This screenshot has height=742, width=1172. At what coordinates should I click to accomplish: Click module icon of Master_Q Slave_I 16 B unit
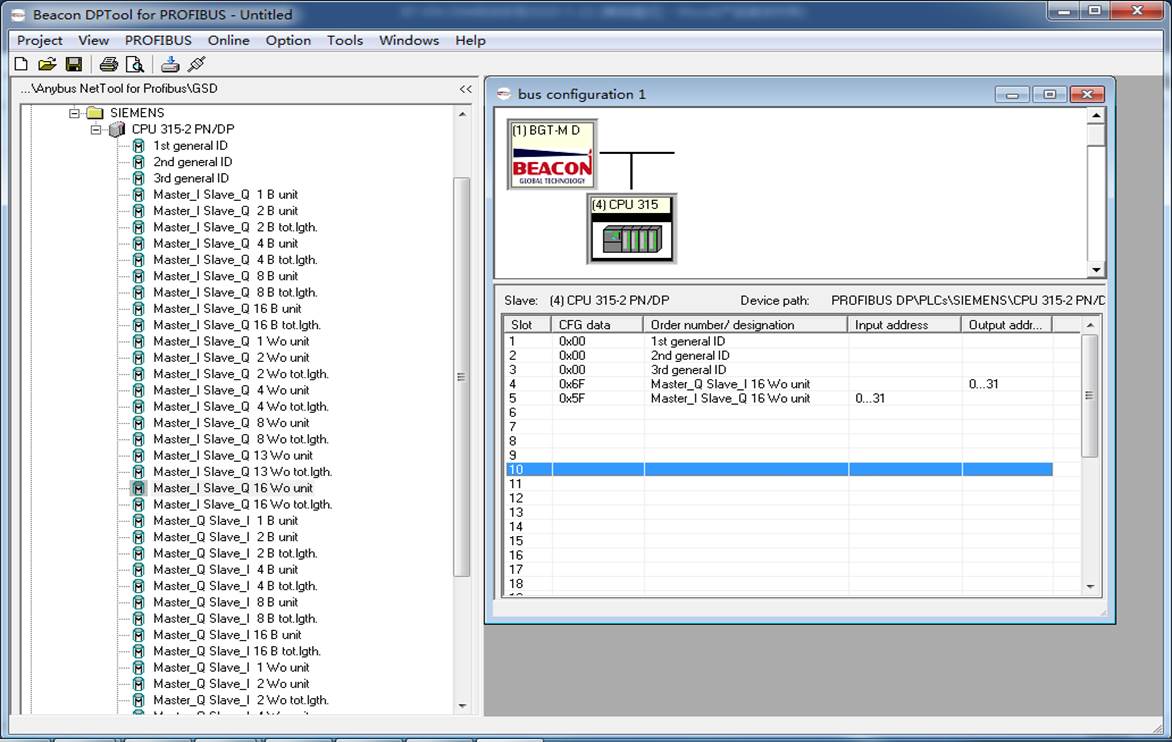[x=138, y=635]
